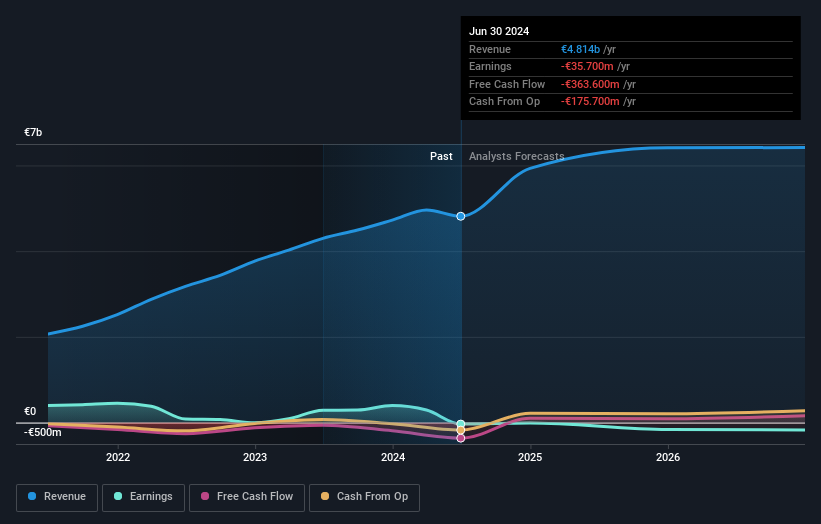Screen dimensions: 821x524
Task: Click the Cash From Op label in tooltip
Action: (504, 102)
